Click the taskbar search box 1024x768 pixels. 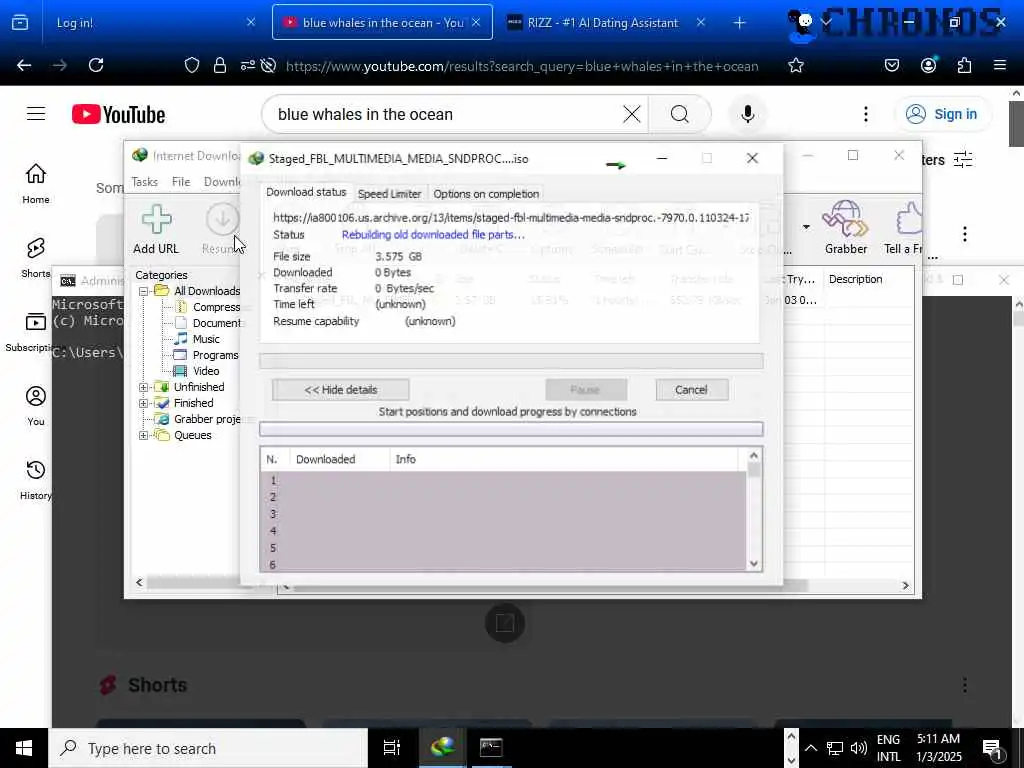(x=208, y=748)
